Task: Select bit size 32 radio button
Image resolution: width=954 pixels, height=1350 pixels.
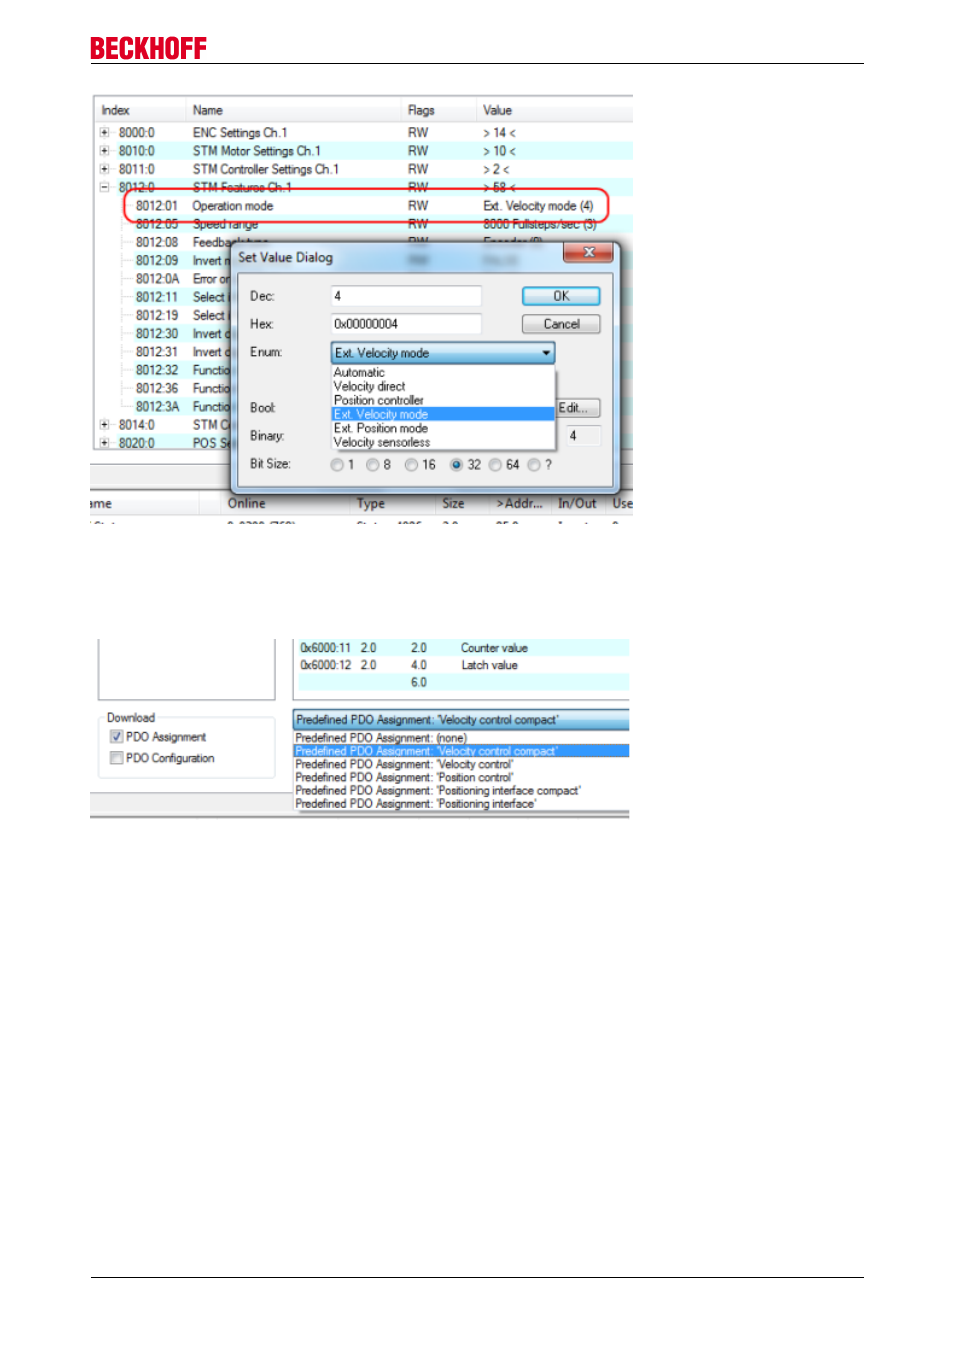Action: pyautogui.click(x=456, y=465)
